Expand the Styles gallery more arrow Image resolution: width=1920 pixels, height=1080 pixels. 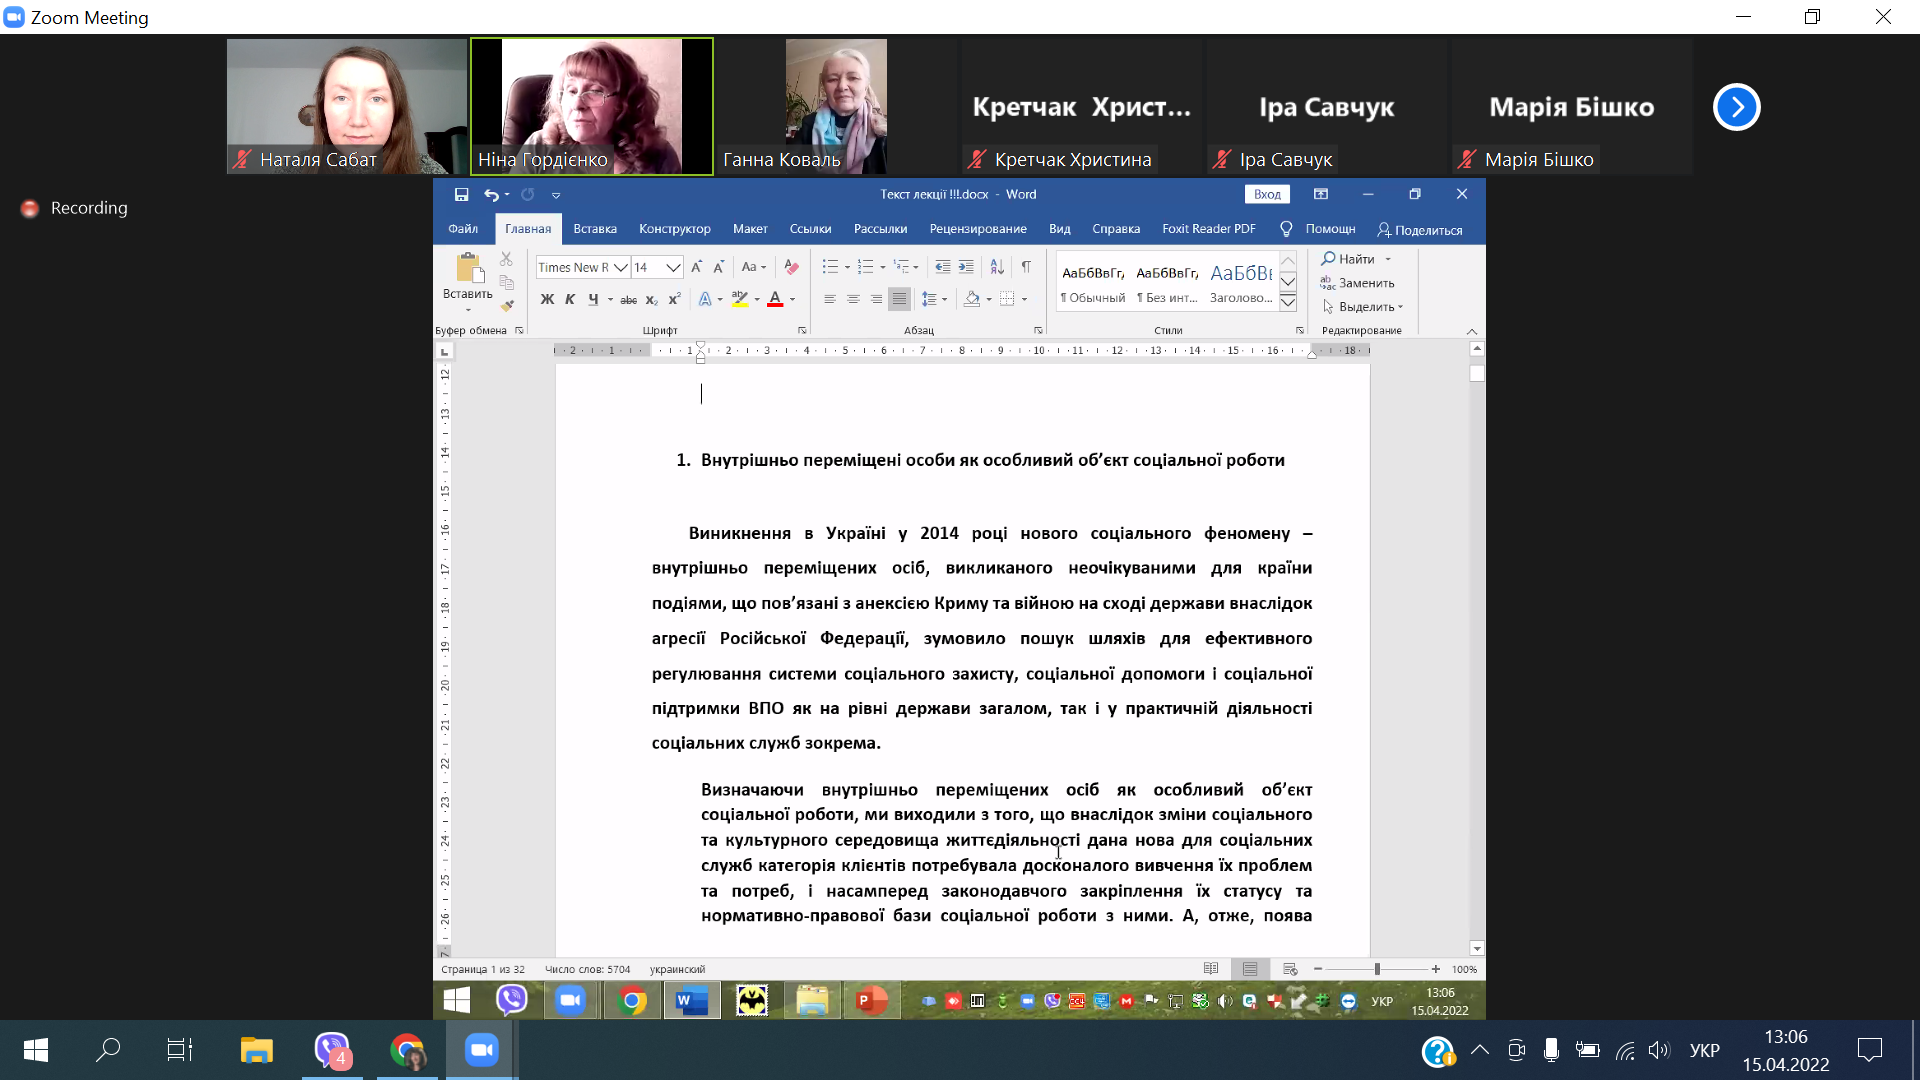1288,302
